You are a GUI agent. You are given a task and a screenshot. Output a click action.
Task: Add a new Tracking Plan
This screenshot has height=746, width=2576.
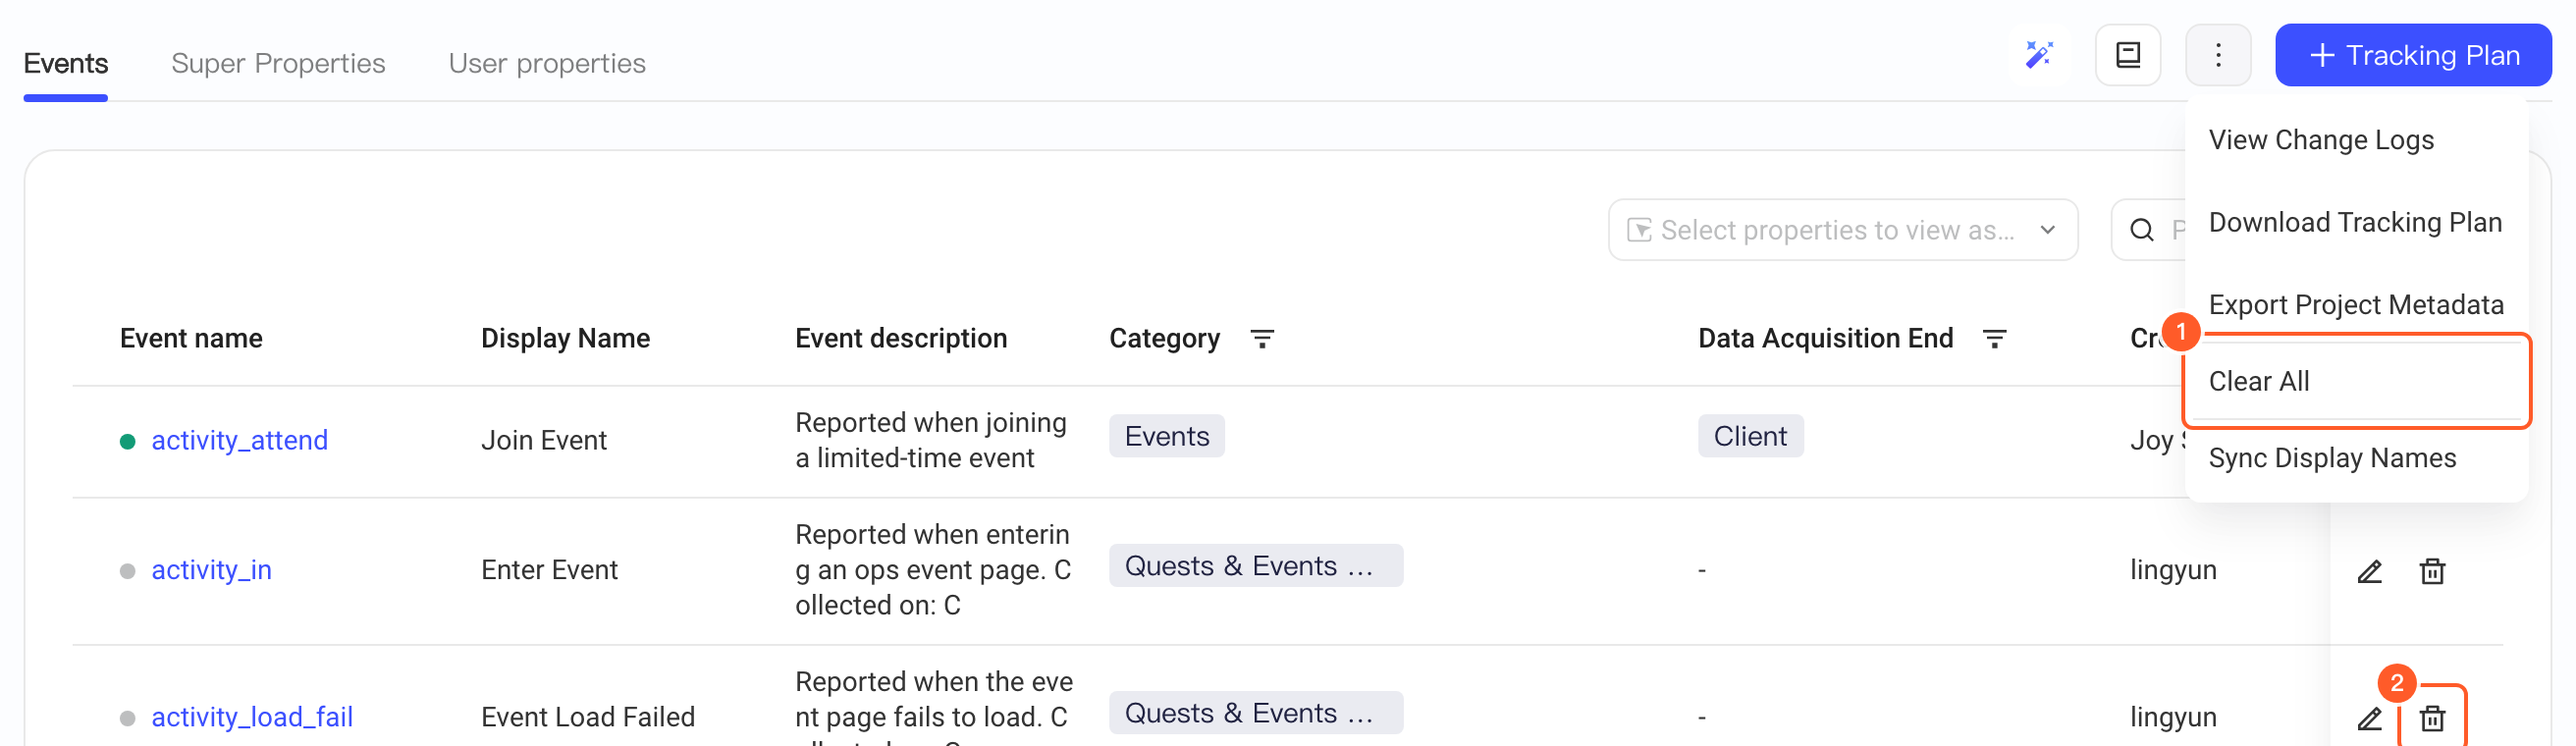click(x=2412, y=55)
